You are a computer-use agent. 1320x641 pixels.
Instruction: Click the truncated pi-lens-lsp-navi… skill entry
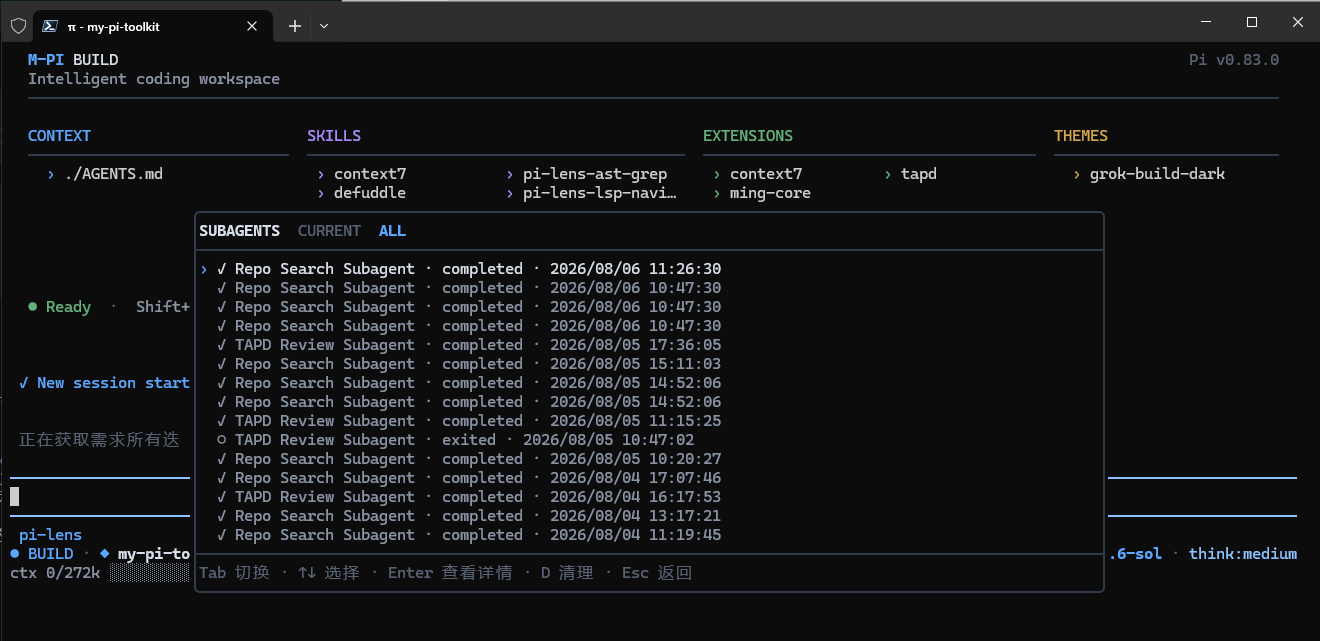tap(600, 193)
